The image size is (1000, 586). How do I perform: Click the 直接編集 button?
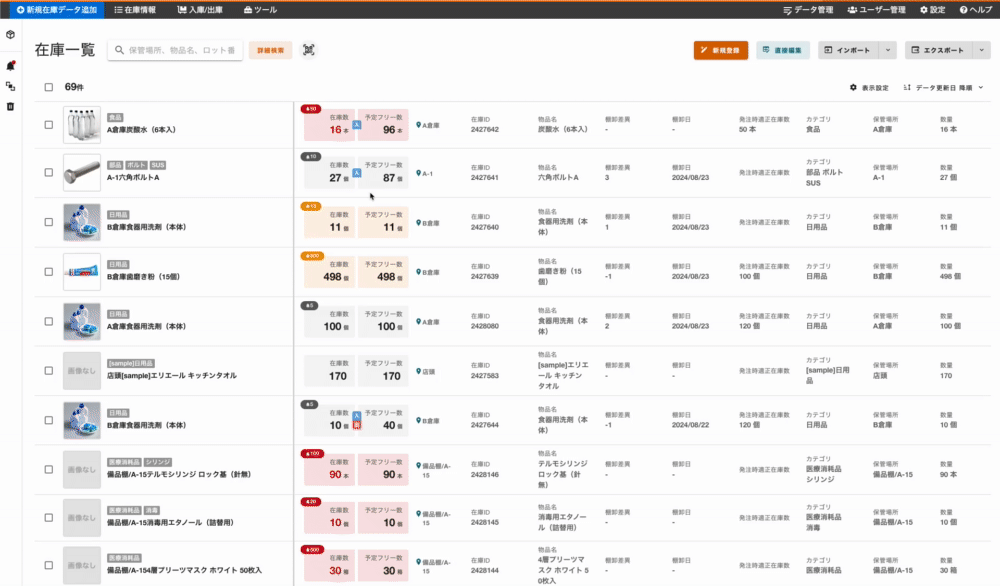pos(783,50)
